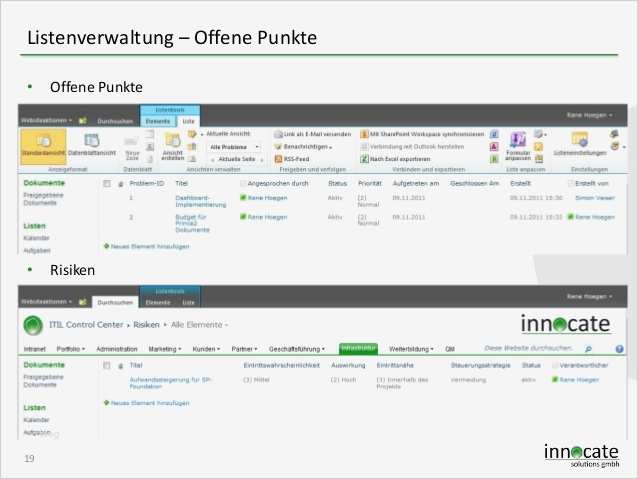Screen dimensions: 638x479
Task: Sort by the Aufgetreten am column header
Action: click(416, 184)
